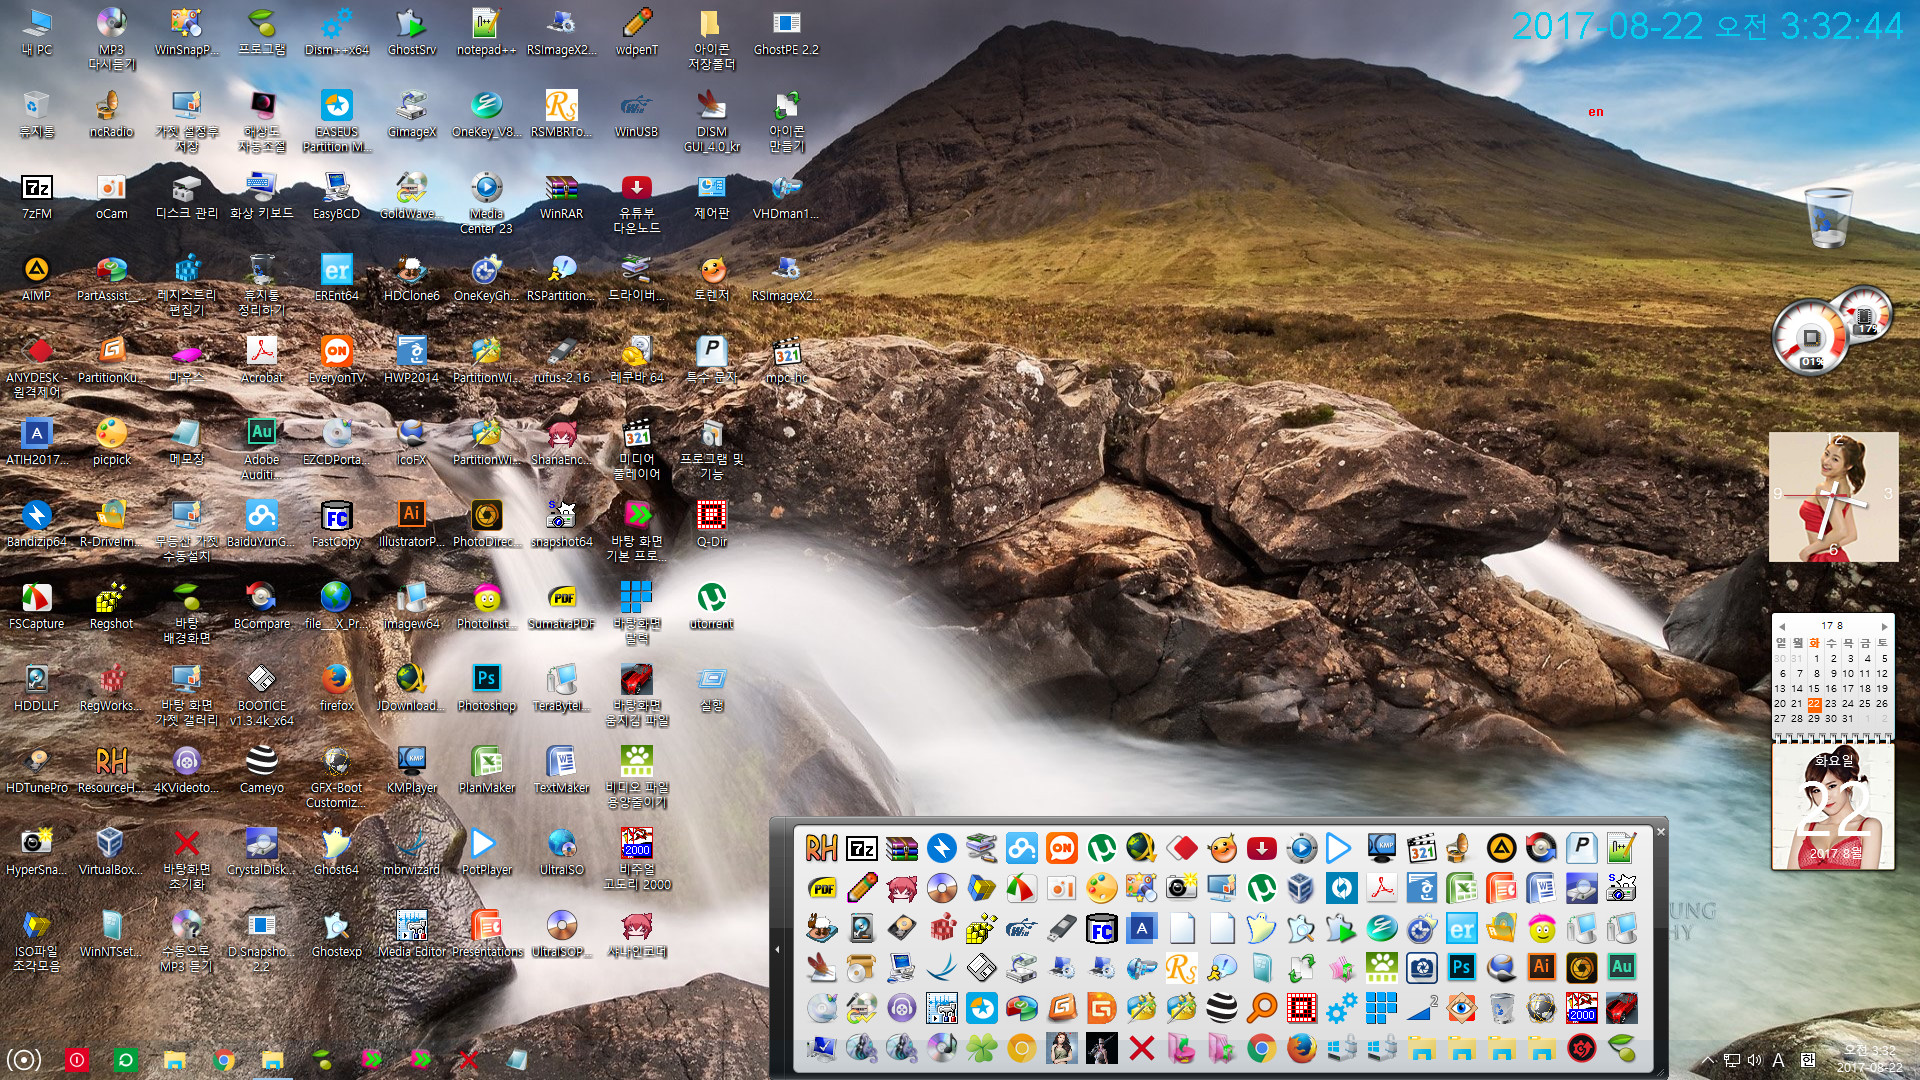Start oCam screen recorder desktop icon
This screenshot has height=1080, width=1920.
(111, 196)
